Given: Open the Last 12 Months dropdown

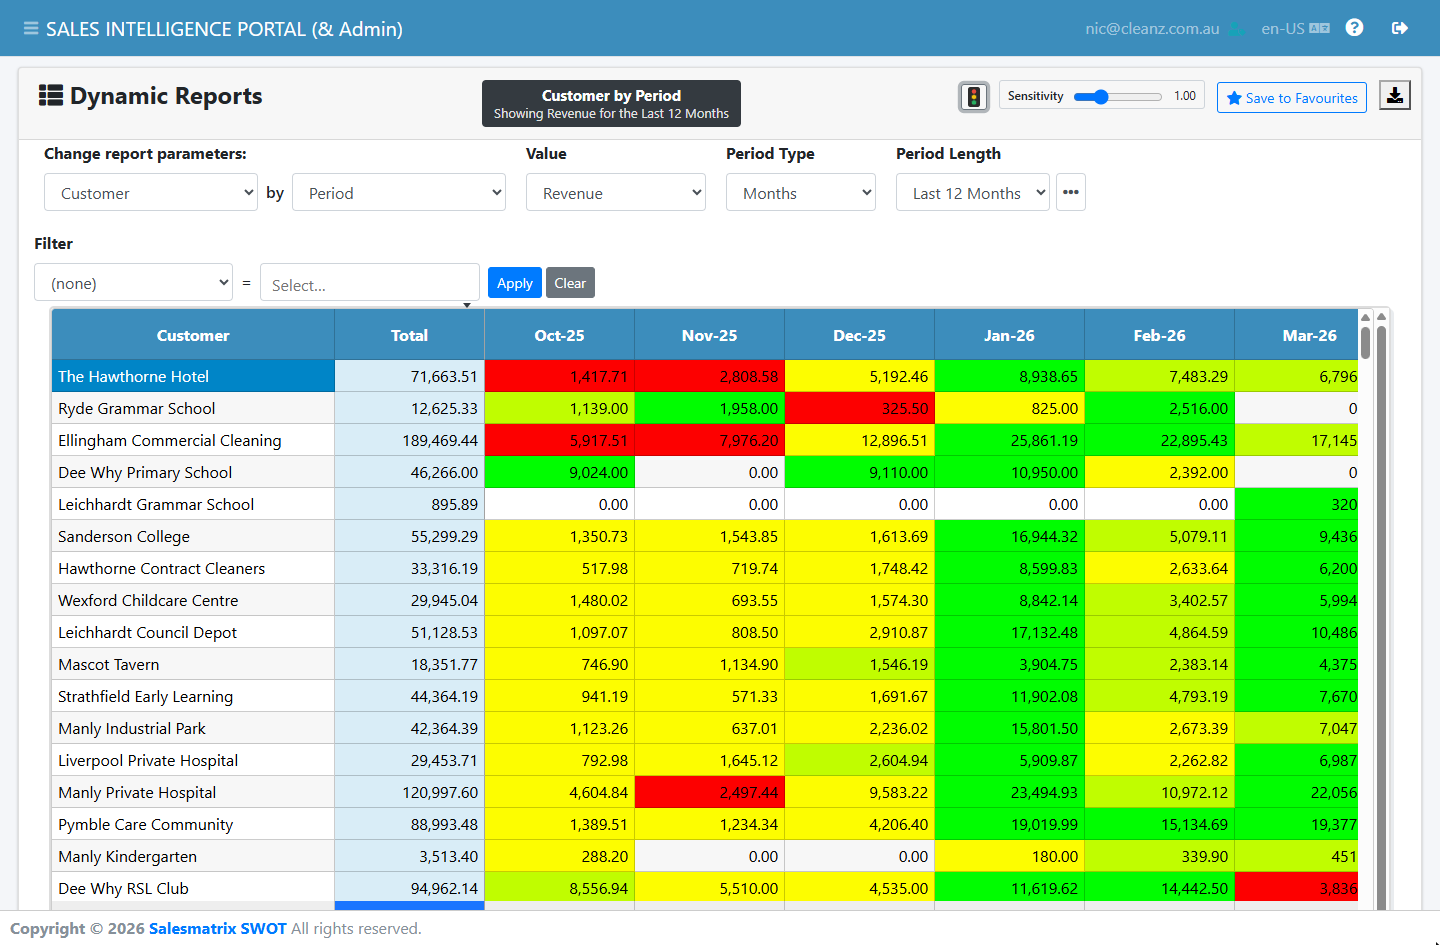Looking at the screenshot, I should [x=973, y=192].
